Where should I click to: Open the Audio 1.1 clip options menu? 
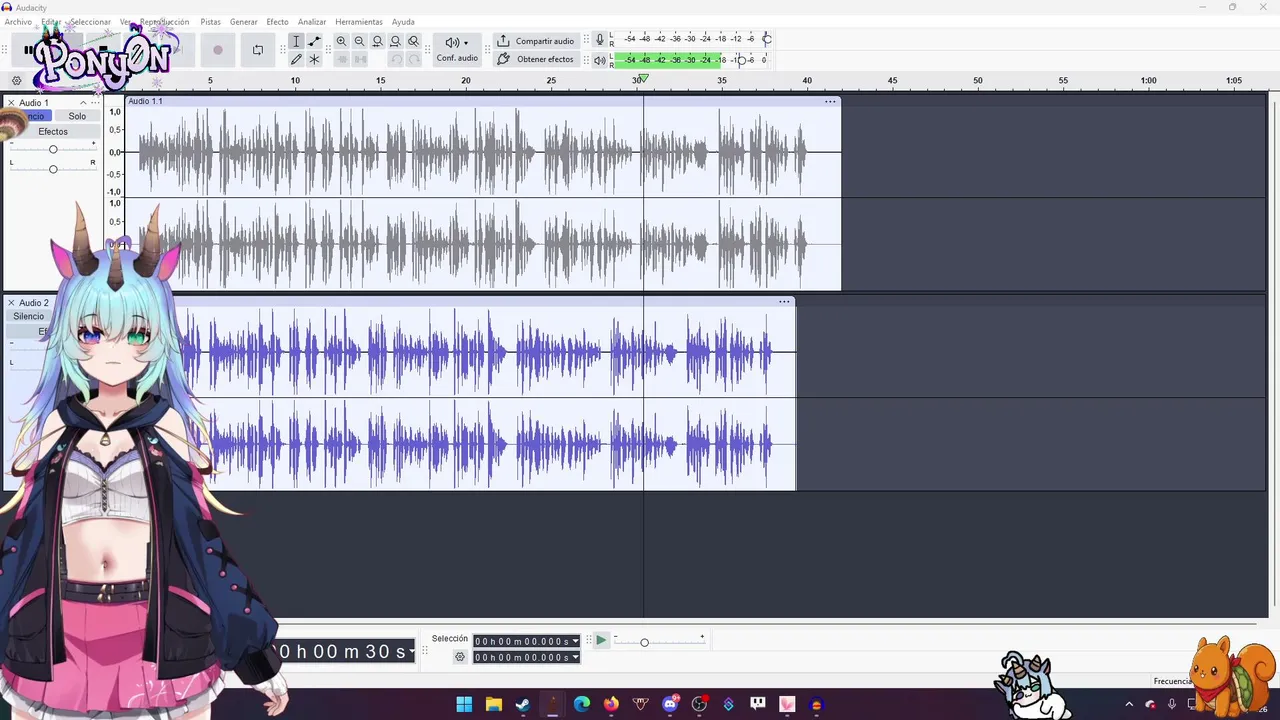point(830,101)
